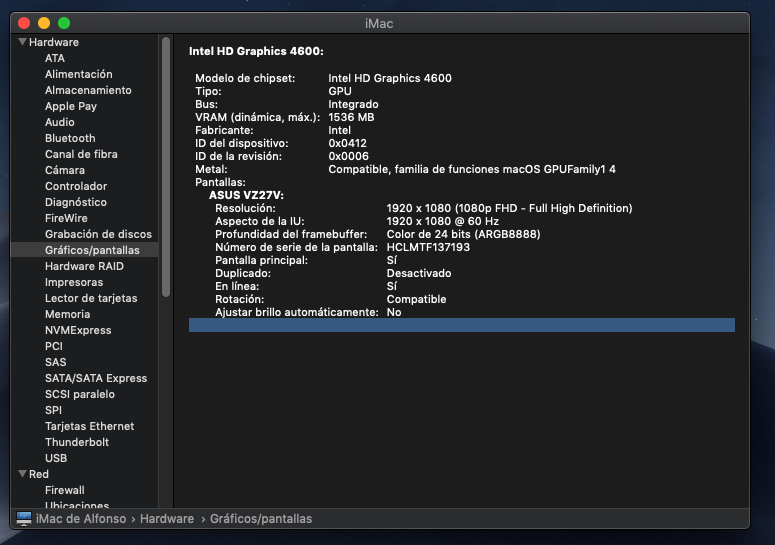The height and width of the screenshot is (545, 775).
Task: Open Alimentación category
Action: coord(79,74)
